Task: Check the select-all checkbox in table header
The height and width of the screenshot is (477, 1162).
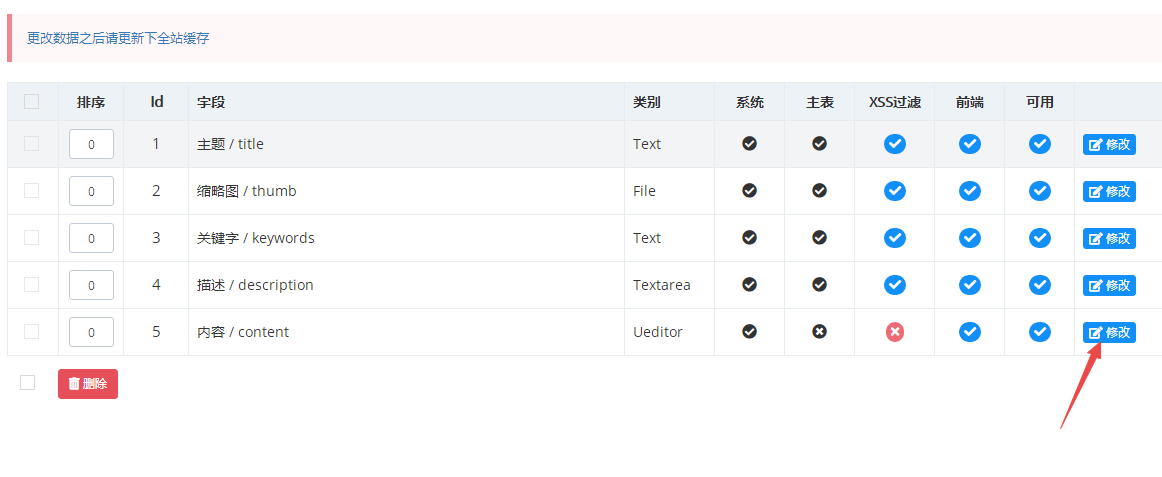Action: pyautogui.click(x=32, y=102)
